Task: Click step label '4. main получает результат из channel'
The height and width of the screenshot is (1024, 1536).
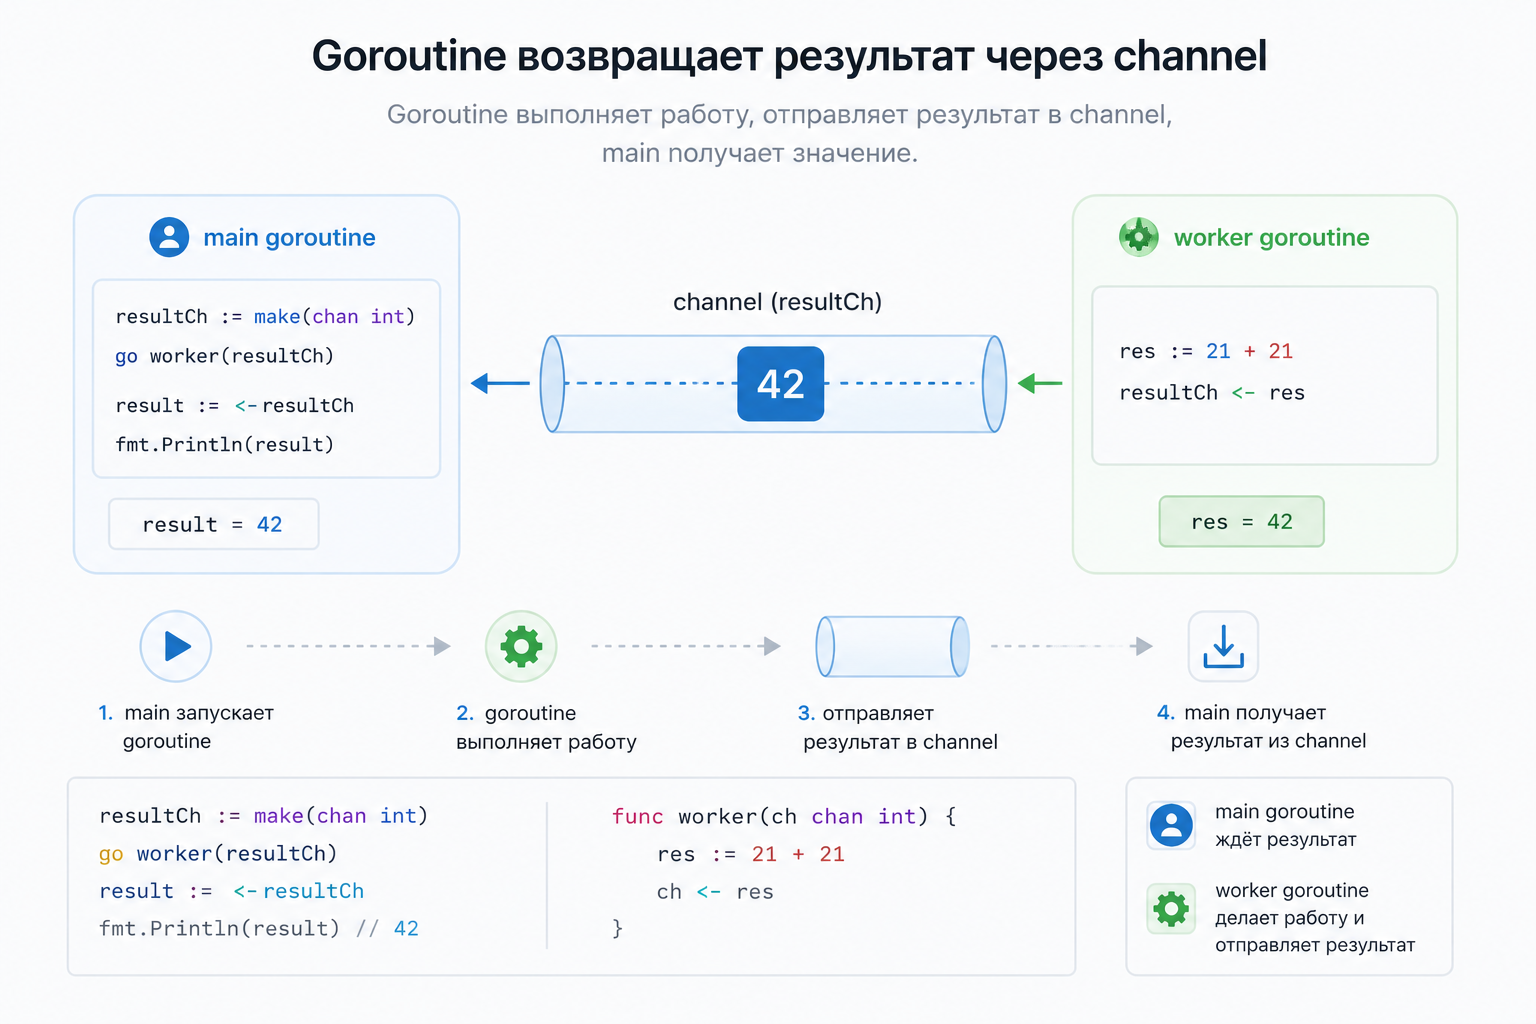Action: click(x=1261, y=727)
